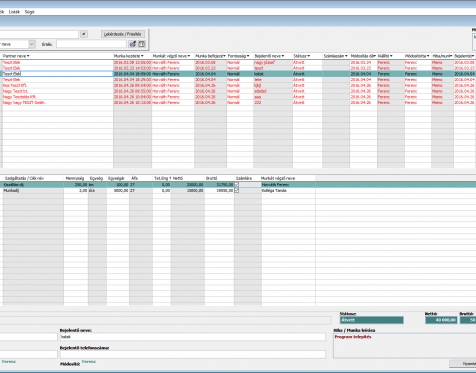Click the '222' reporter cell

point(273,103)
